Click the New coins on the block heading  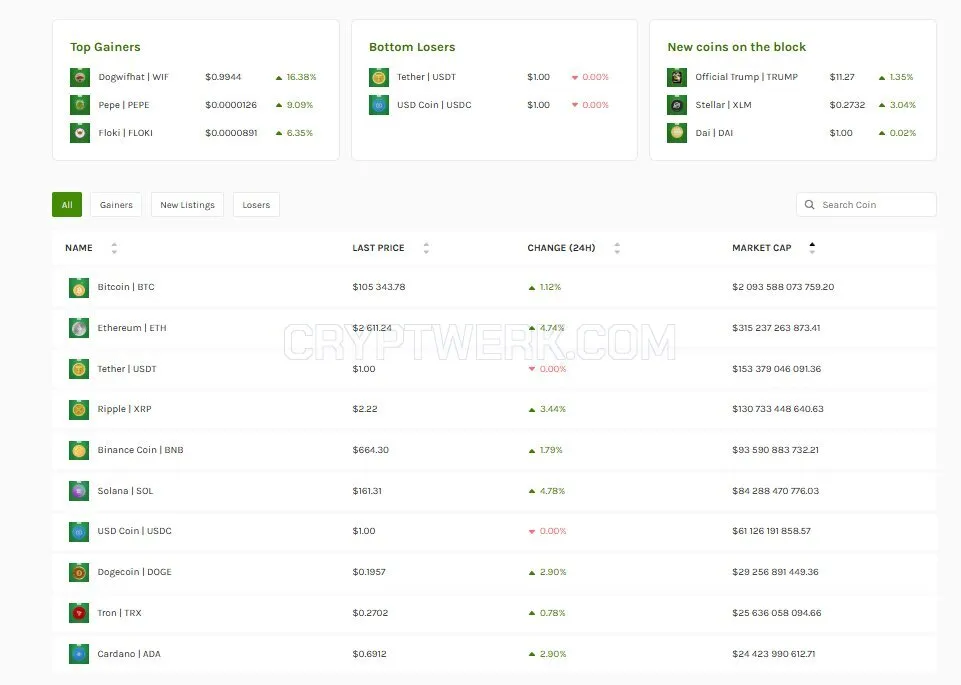point(737,47)
